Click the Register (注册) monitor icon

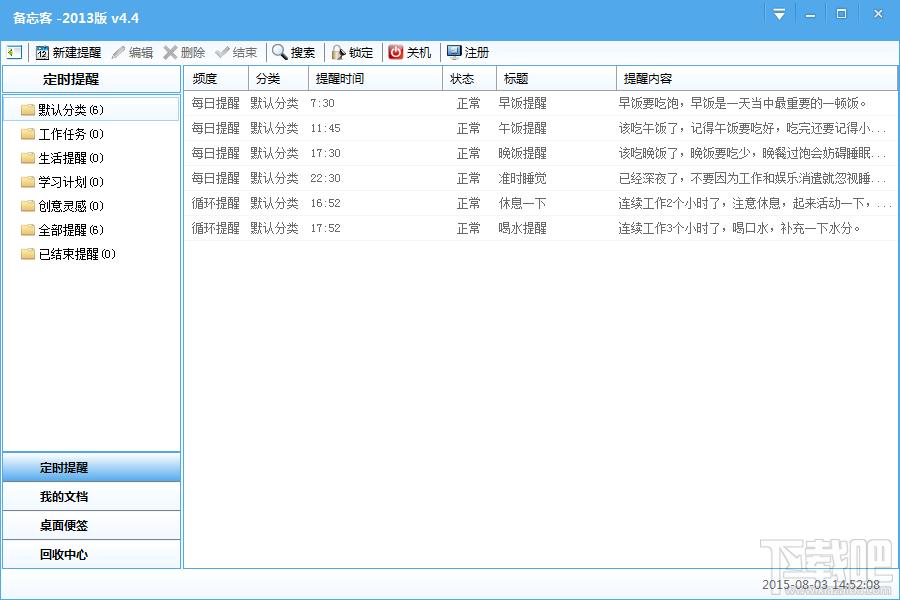pos(454,52)
